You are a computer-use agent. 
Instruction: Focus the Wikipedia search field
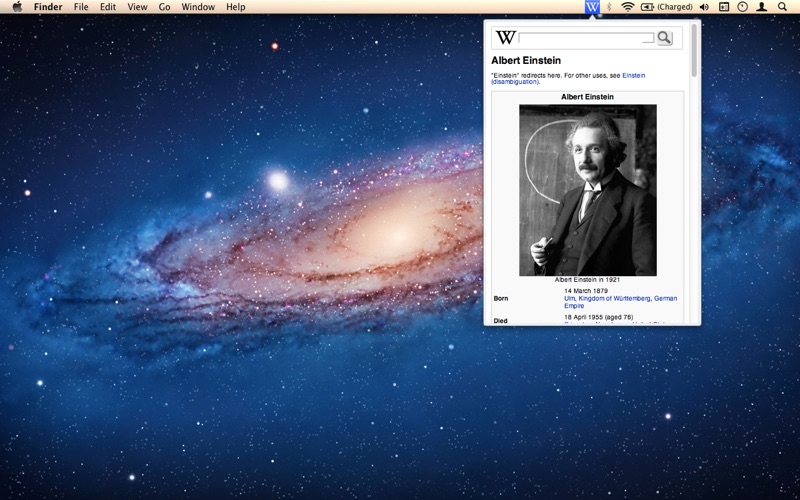click(x=586, y=38)
